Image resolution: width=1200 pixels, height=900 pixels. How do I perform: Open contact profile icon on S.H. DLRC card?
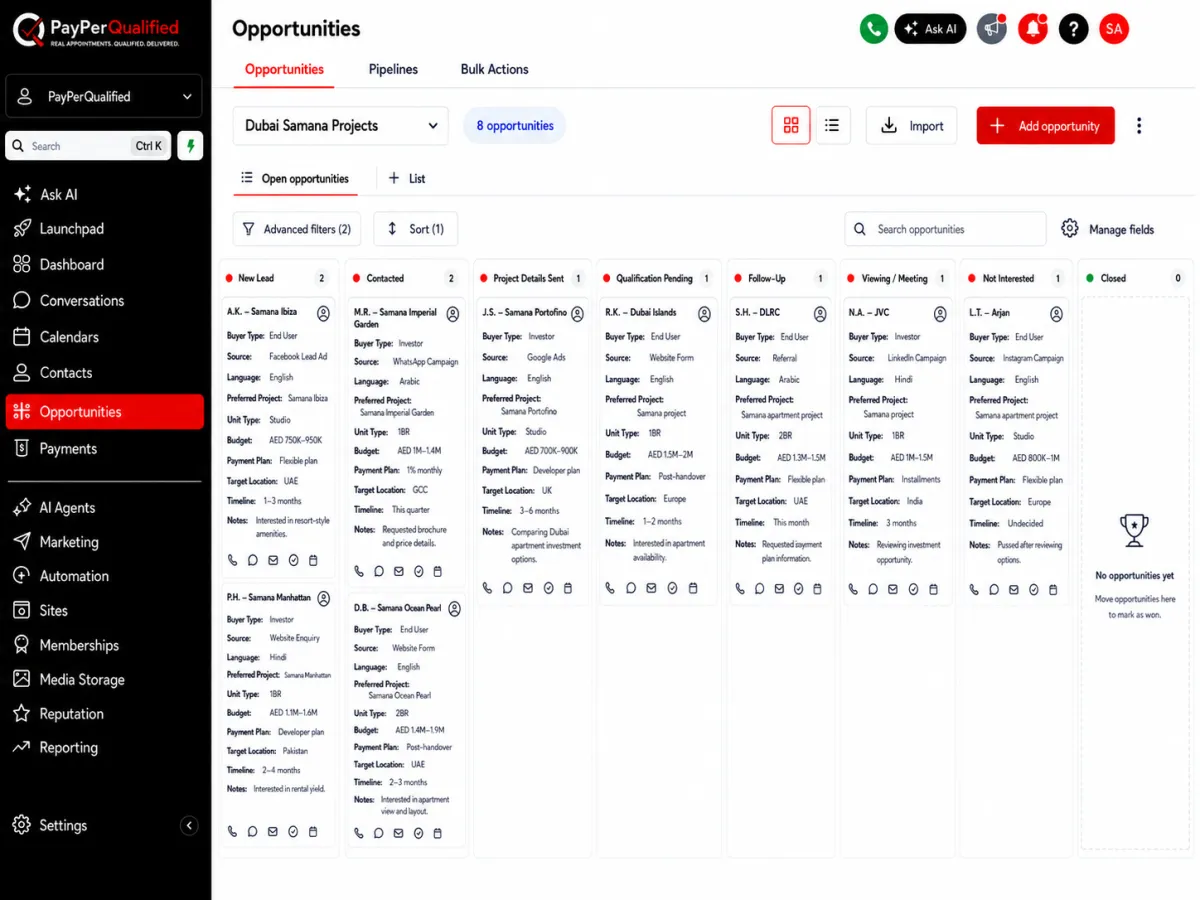[820, 314]
